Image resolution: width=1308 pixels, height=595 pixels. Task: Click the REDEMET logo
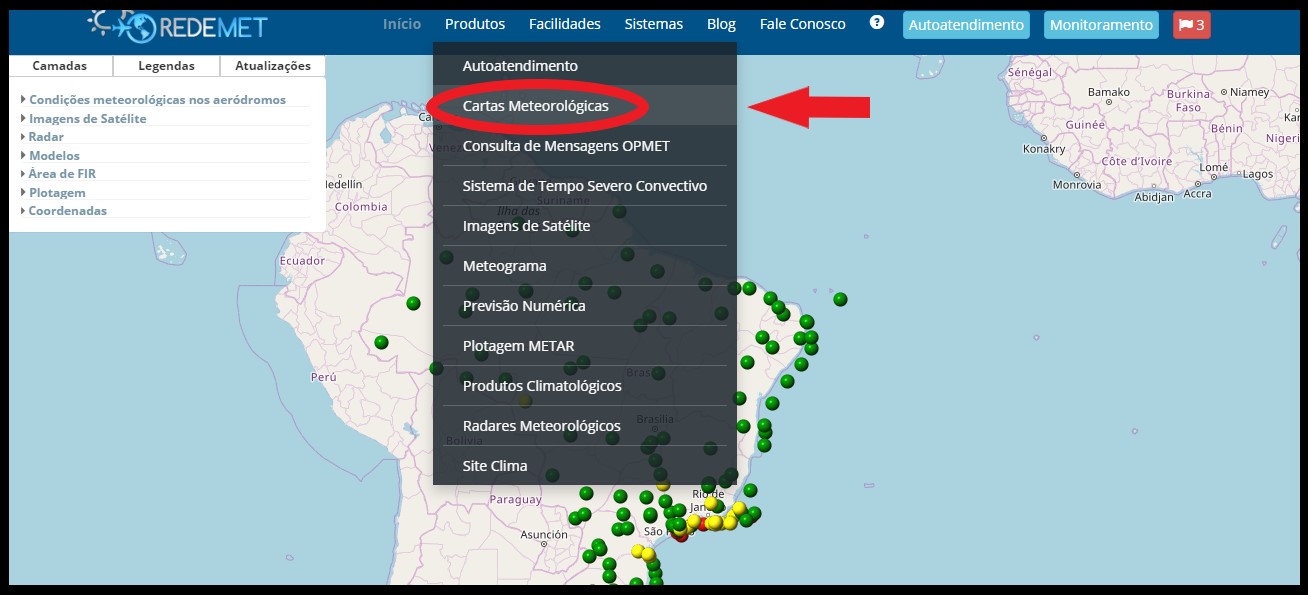click(178, 24)
